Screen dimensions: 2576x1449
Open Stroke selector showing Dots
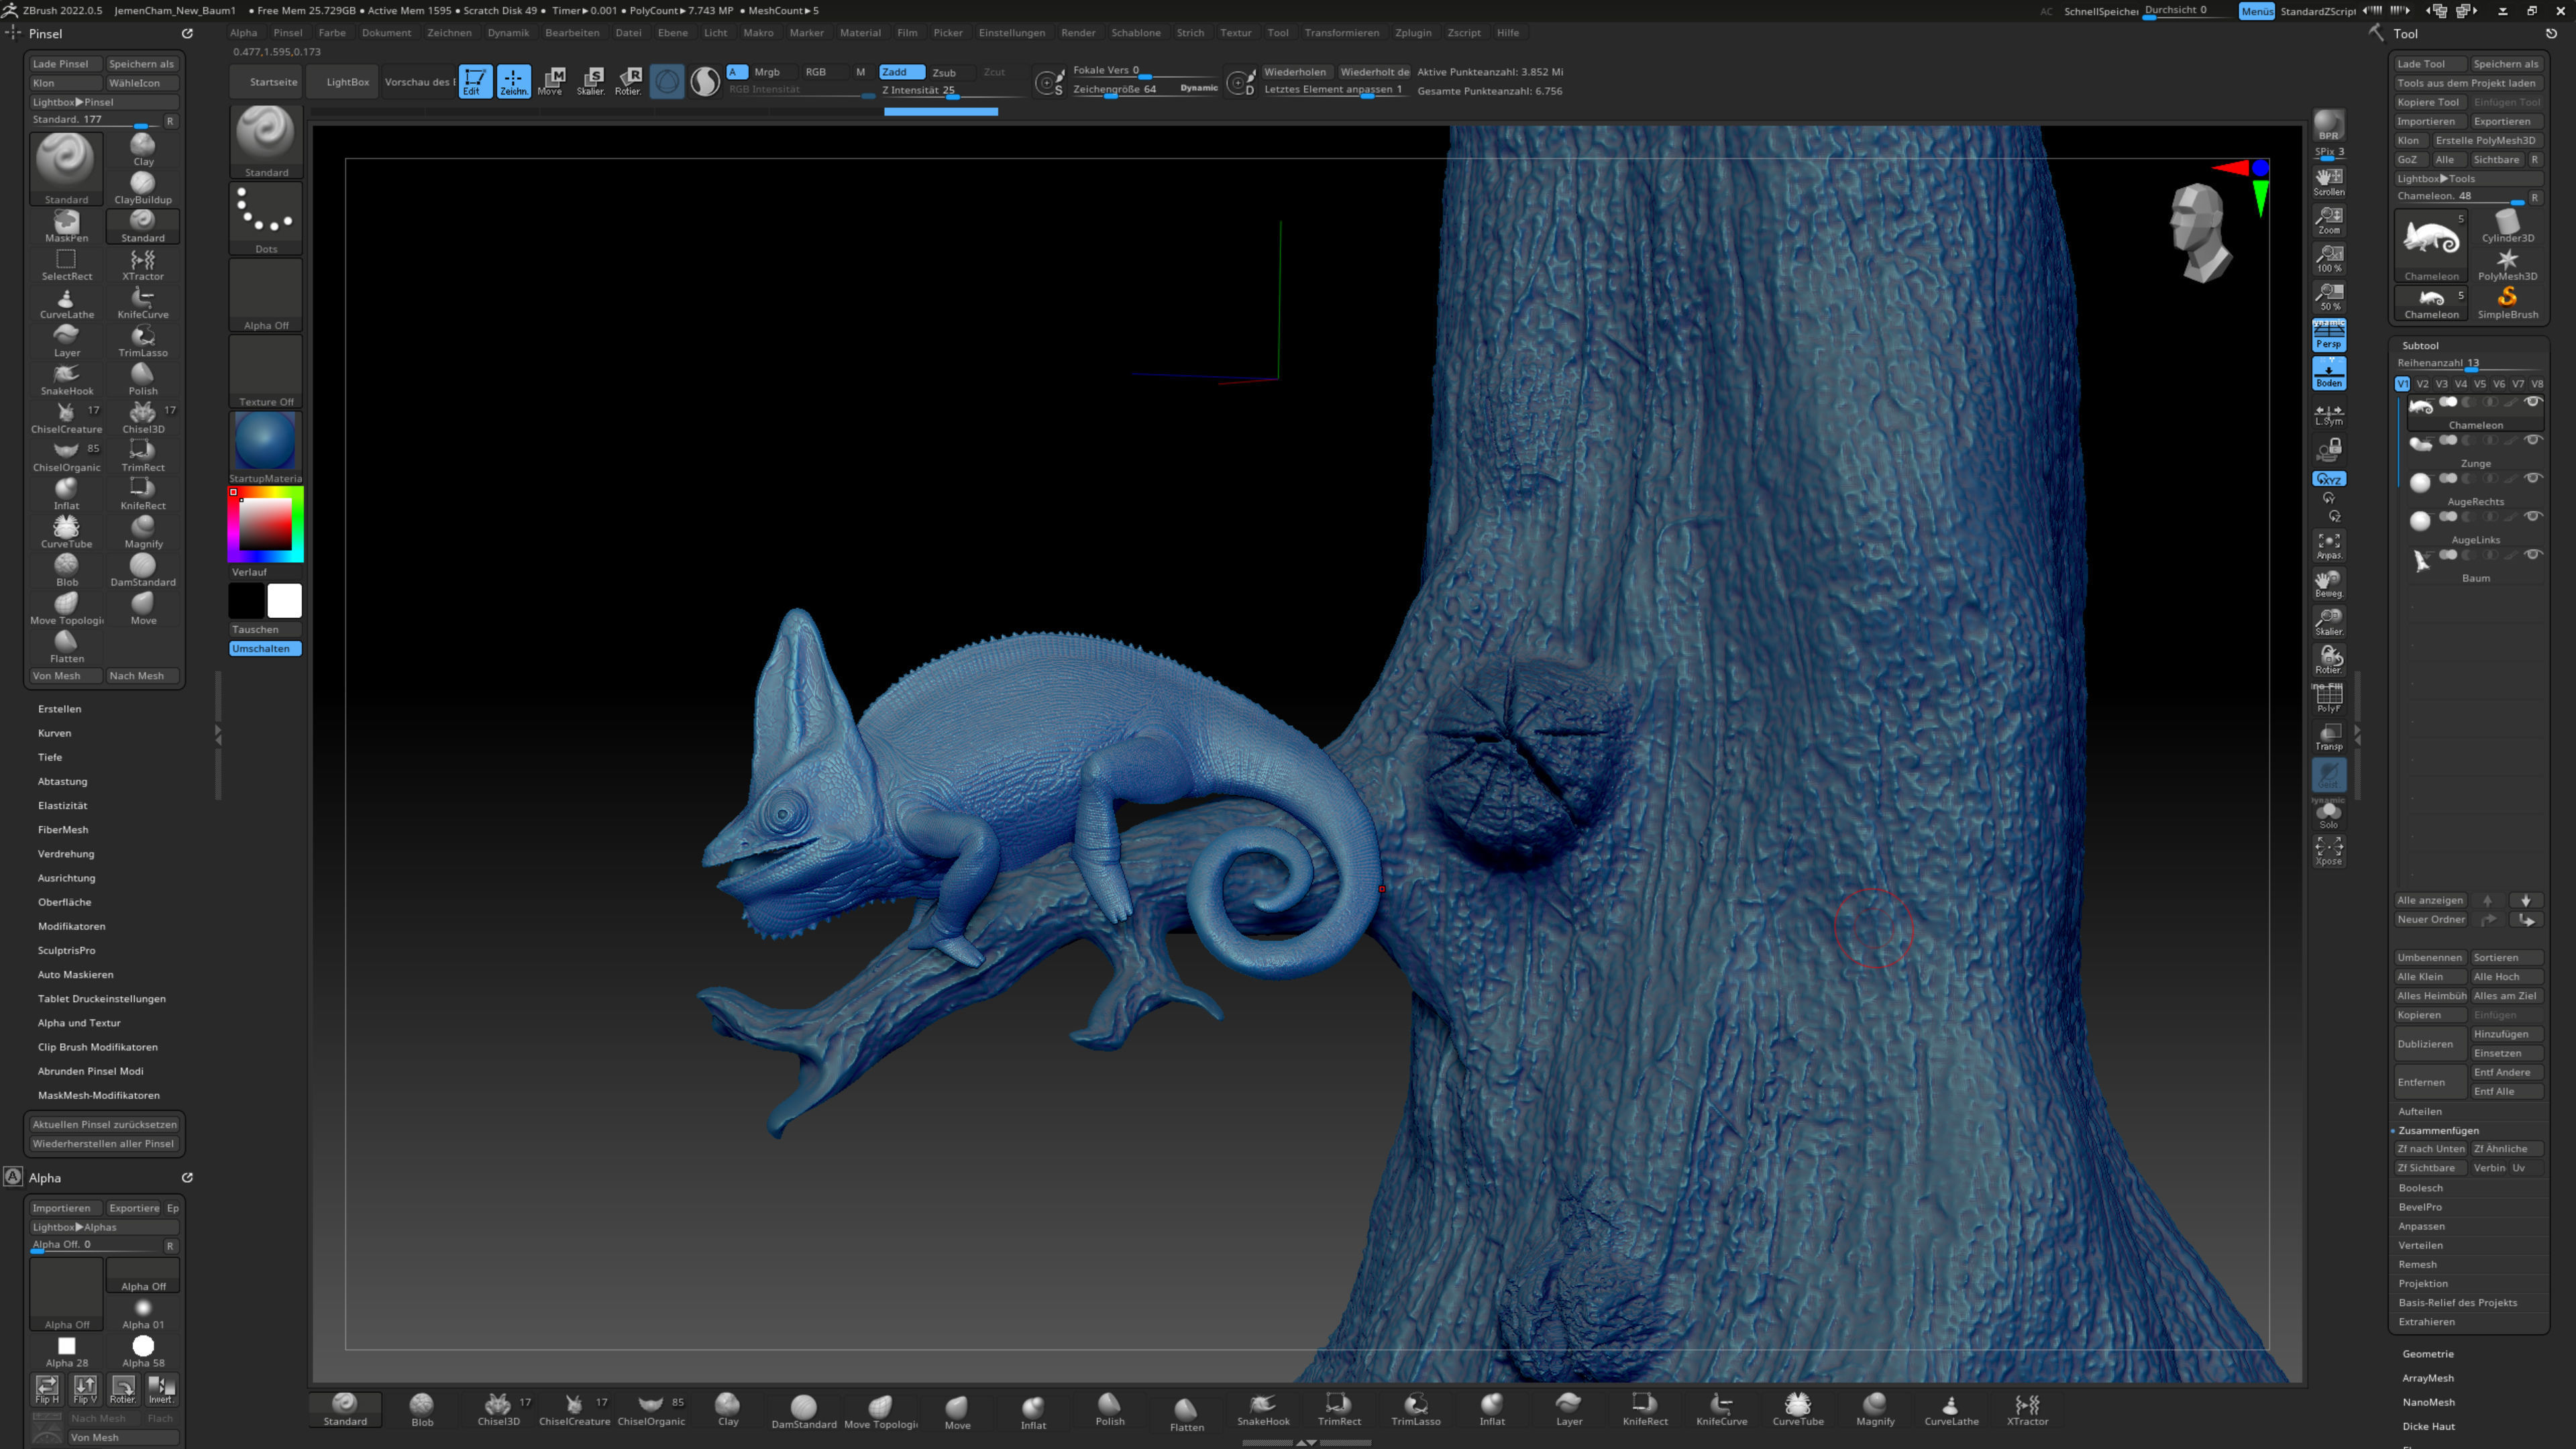tap(266, 219)
